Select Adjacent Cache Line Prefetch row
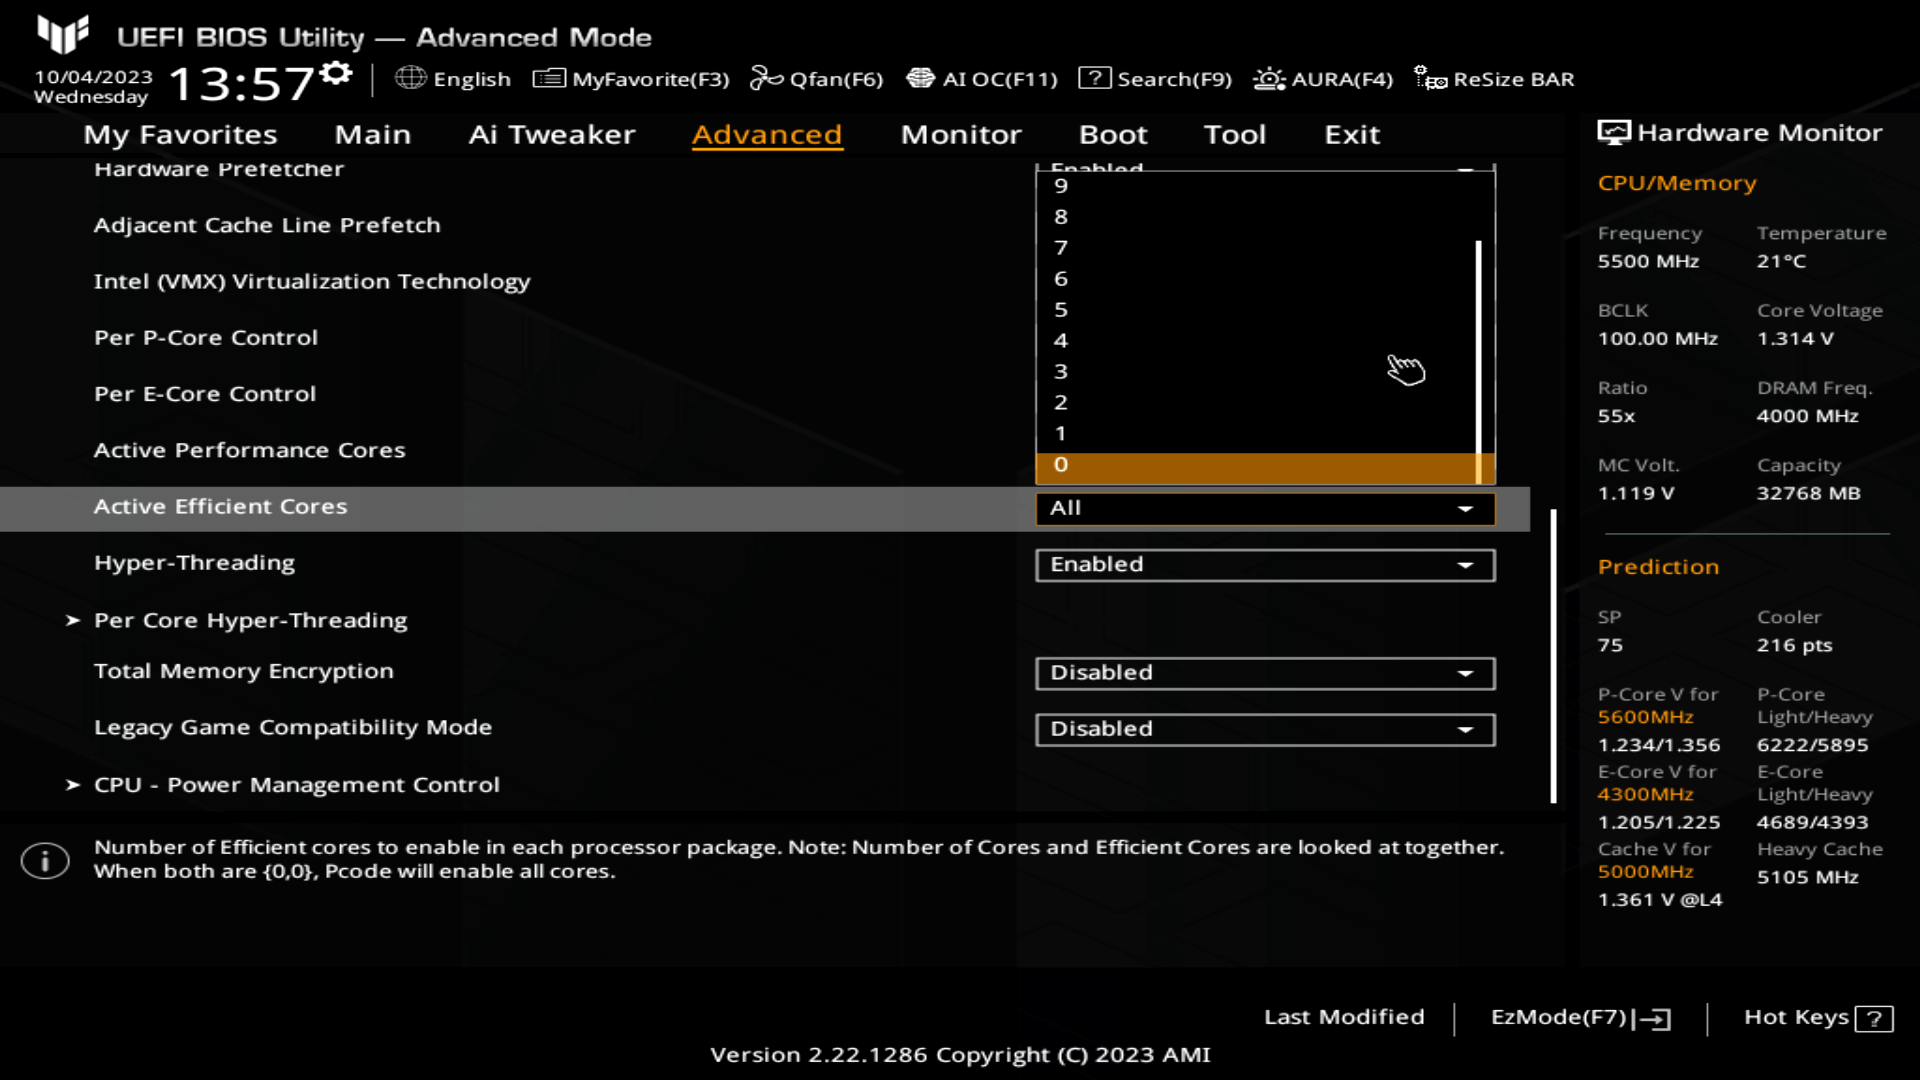 (266, 225)
